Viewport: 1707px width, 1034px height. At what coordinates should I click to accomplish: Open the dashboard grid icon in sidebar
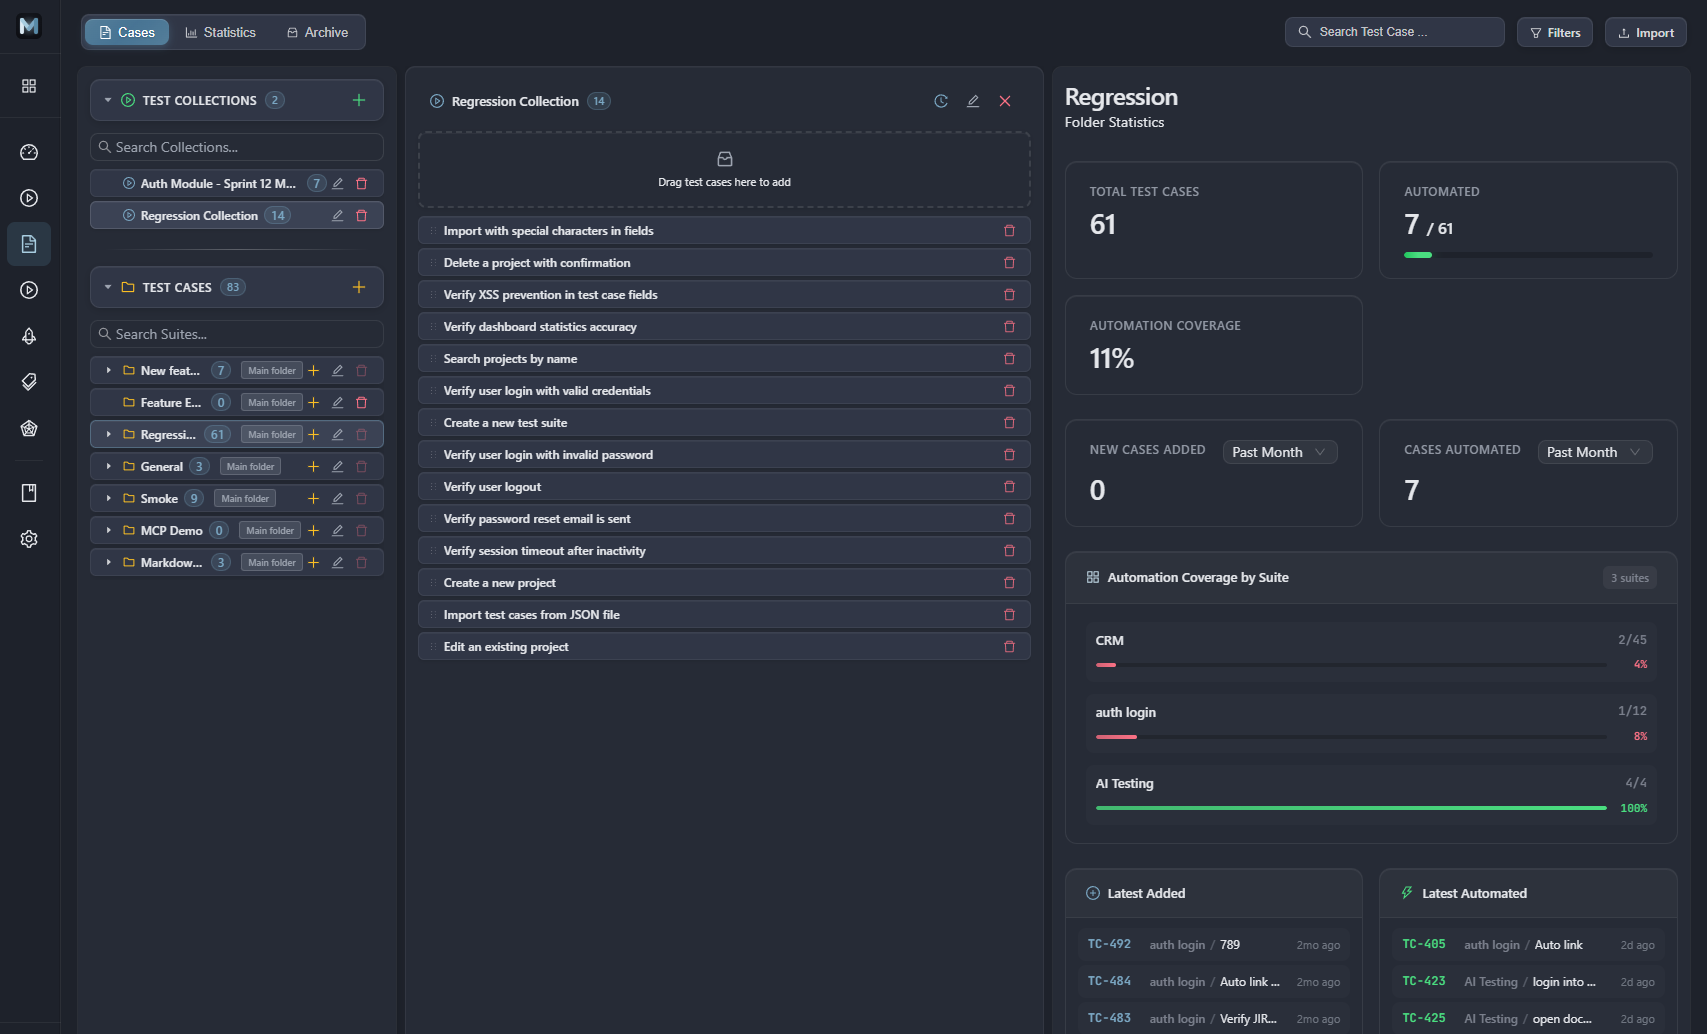pyautogui.click(x=29, y=86)
